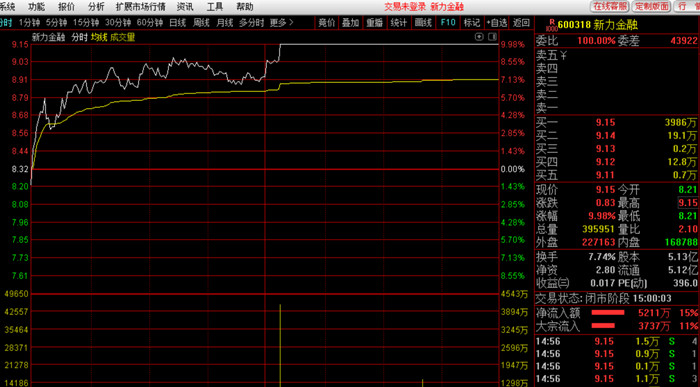
Task: Click the R 1000 badge icon
Action: click(x=552, y=25)
